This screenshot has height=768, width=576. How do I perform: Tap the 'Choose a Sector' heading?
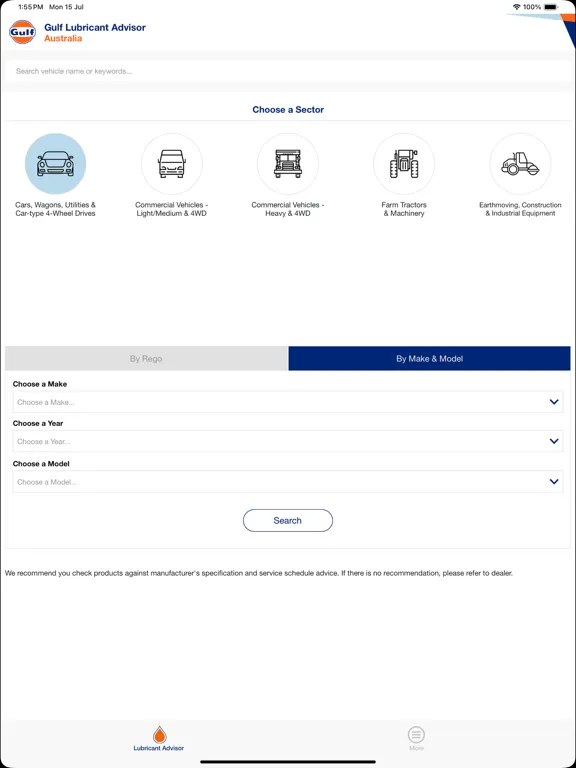click(288, 110)
